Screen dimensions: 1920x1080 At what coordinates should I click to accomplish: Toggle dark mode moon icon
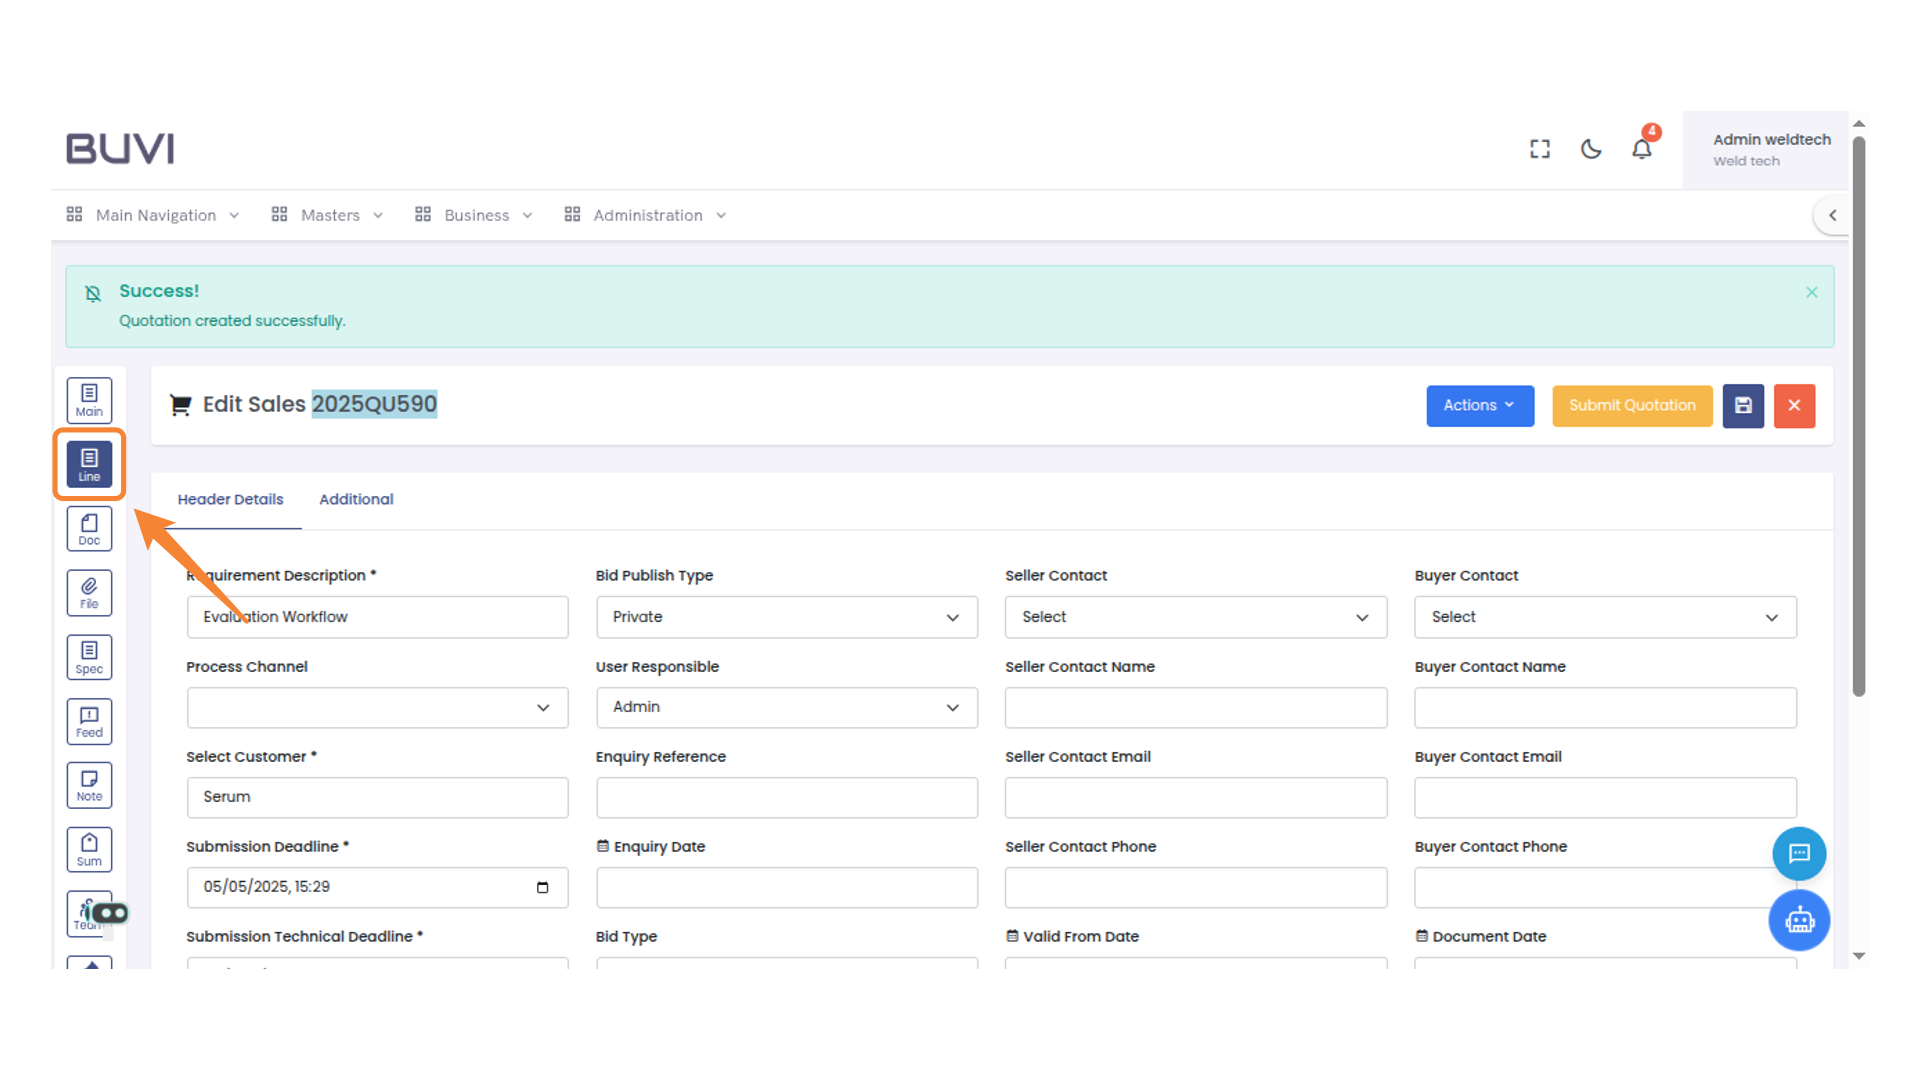1591,149
